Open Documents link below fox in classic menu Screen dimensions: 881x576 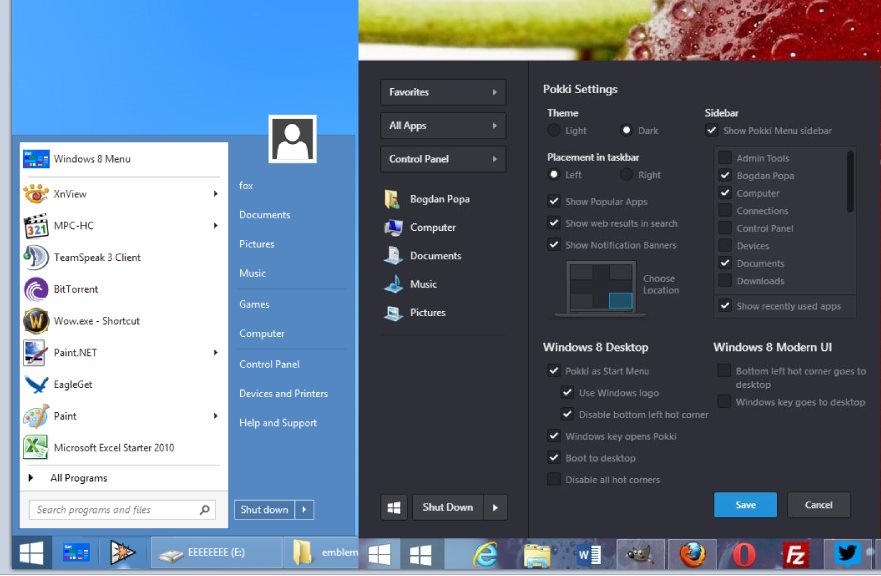click(x=265, y=215)
